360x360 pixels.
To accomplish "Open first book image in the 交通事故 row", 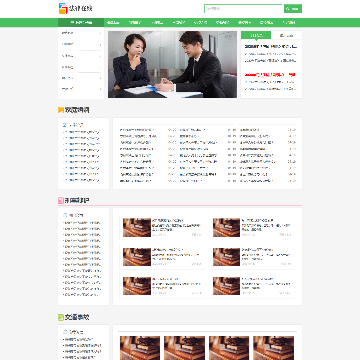I will point(140,348).
